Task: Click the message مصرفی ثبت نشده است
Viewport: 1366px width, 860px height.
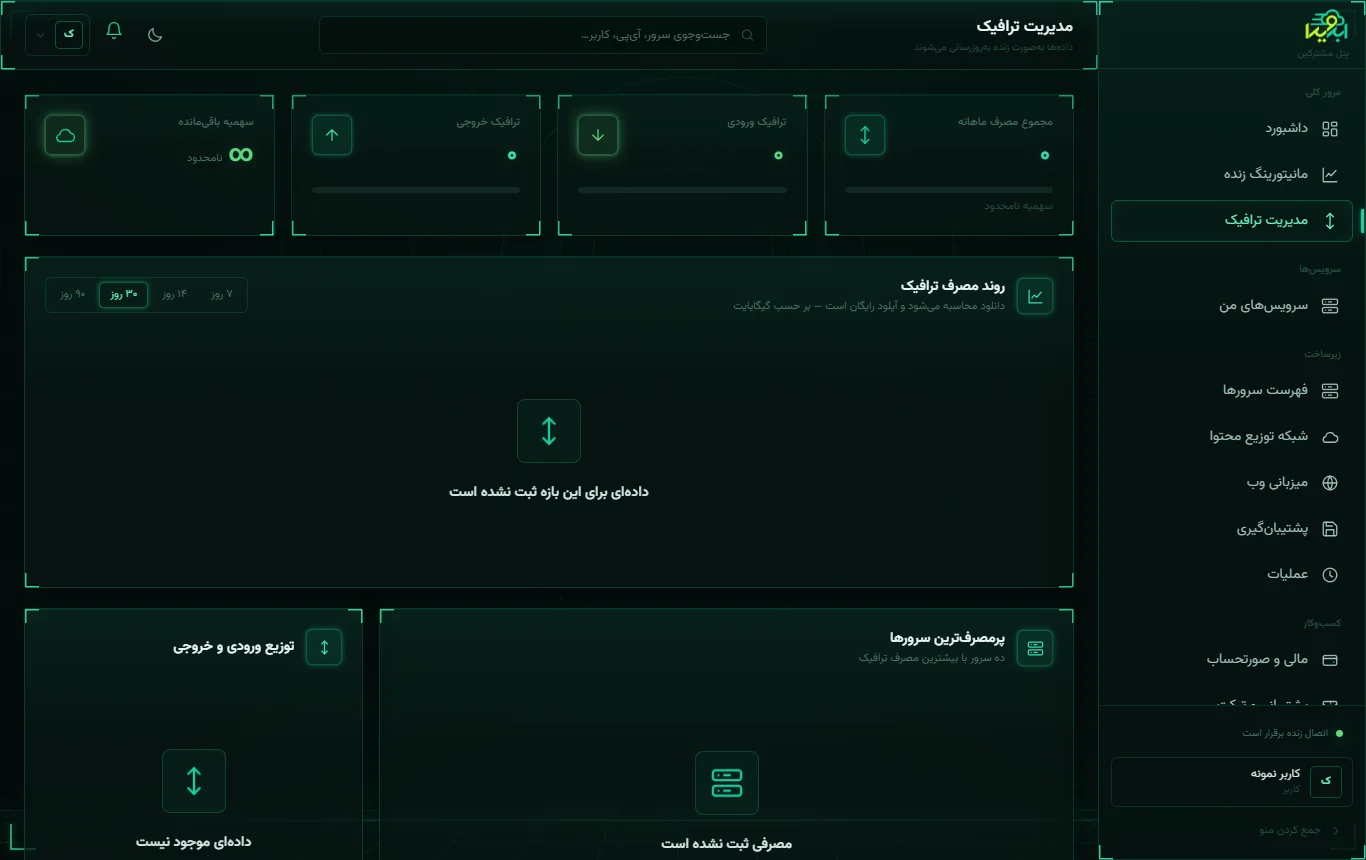Action: [727, 844]
